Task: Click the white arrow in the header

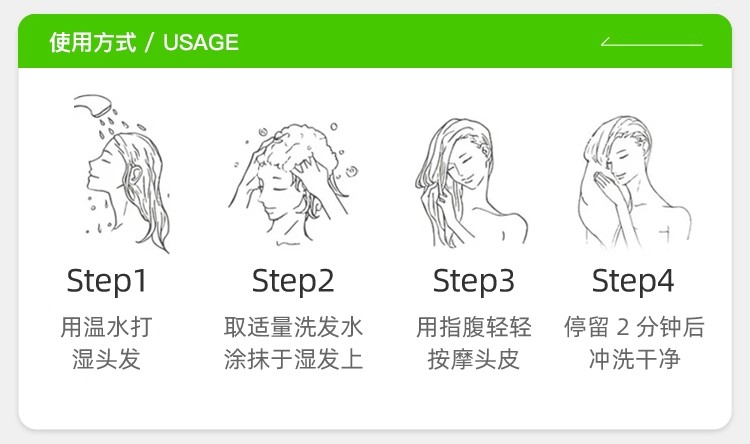Action: (651, 42)
